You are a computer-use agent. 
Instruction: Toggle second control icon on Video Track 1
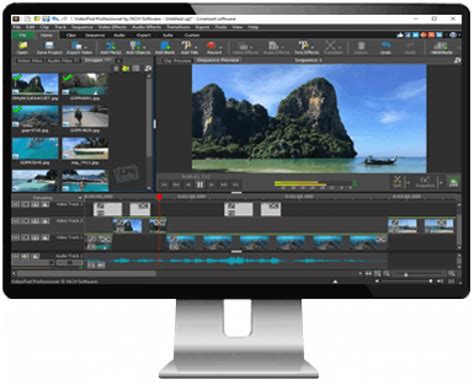[25, 238]
